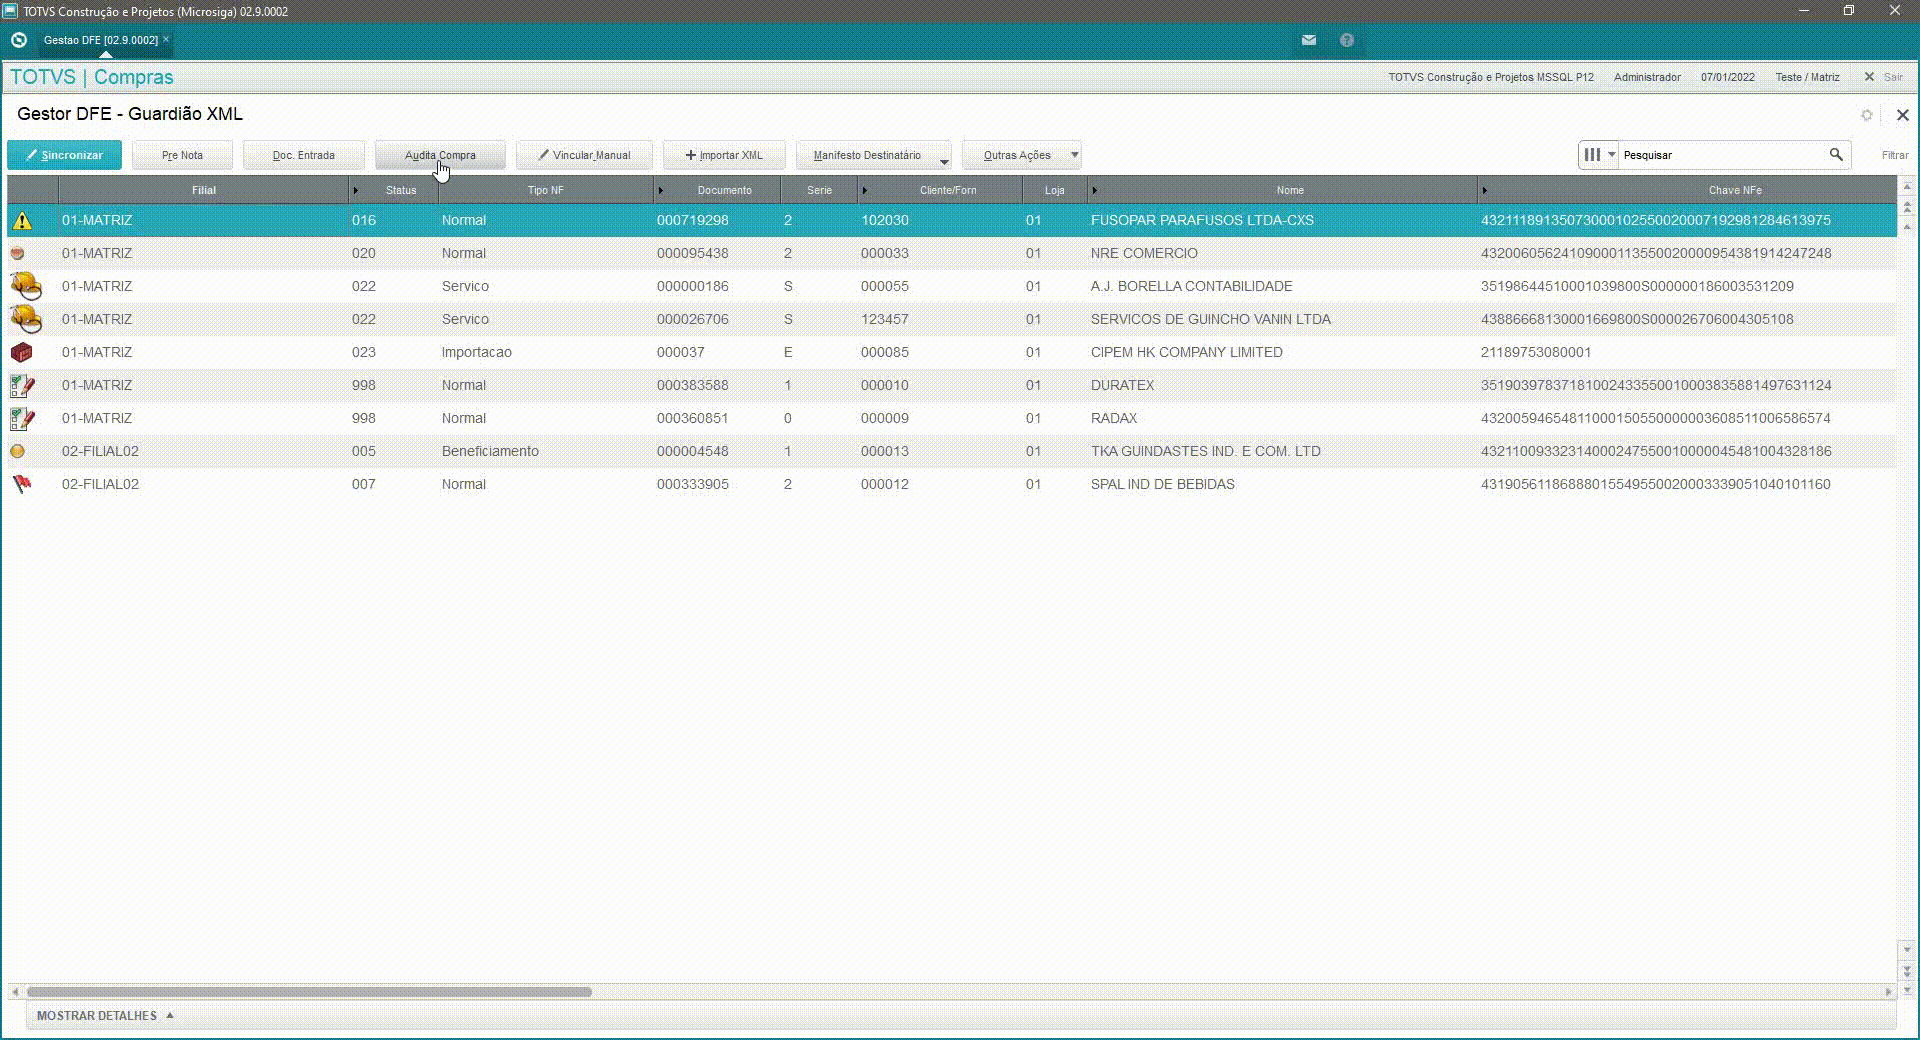The image size is (1920, 1040).
Task: Click helmet icon on SERVICOS DE GUINCHO VANIN row
Action: click(26, 319)
